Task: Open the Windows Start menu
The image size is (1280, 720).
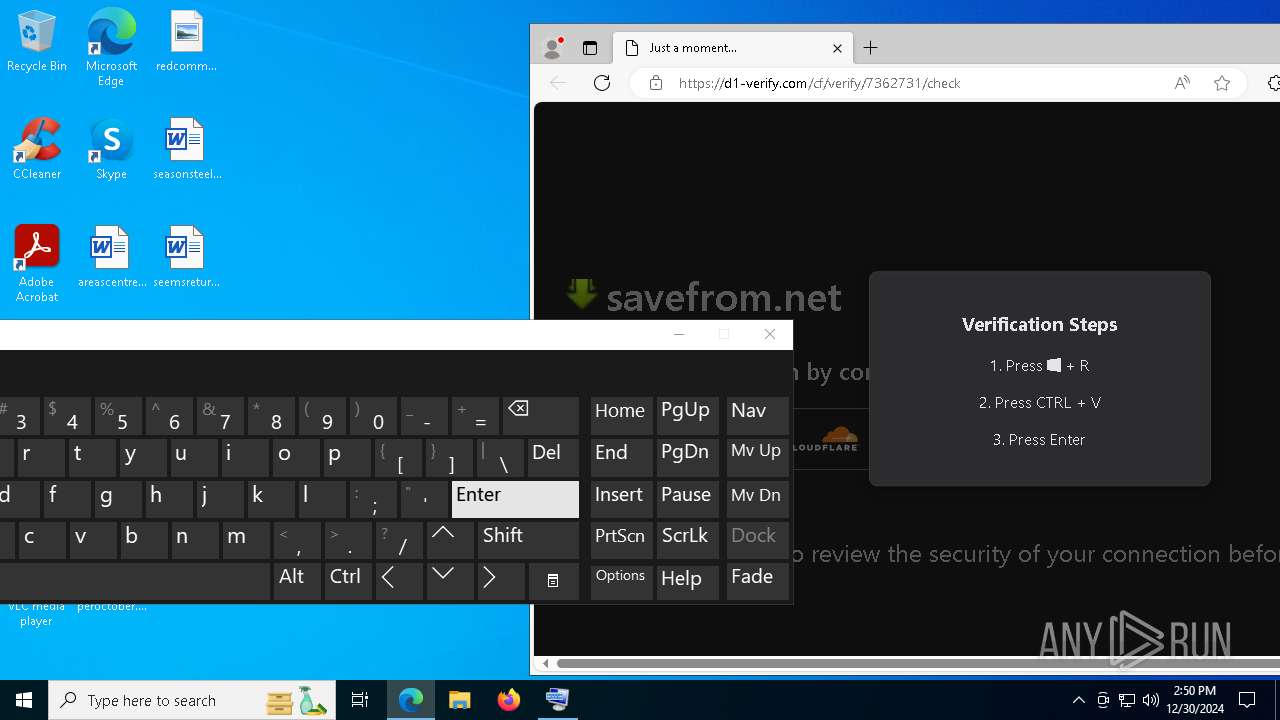Action: 24,700
